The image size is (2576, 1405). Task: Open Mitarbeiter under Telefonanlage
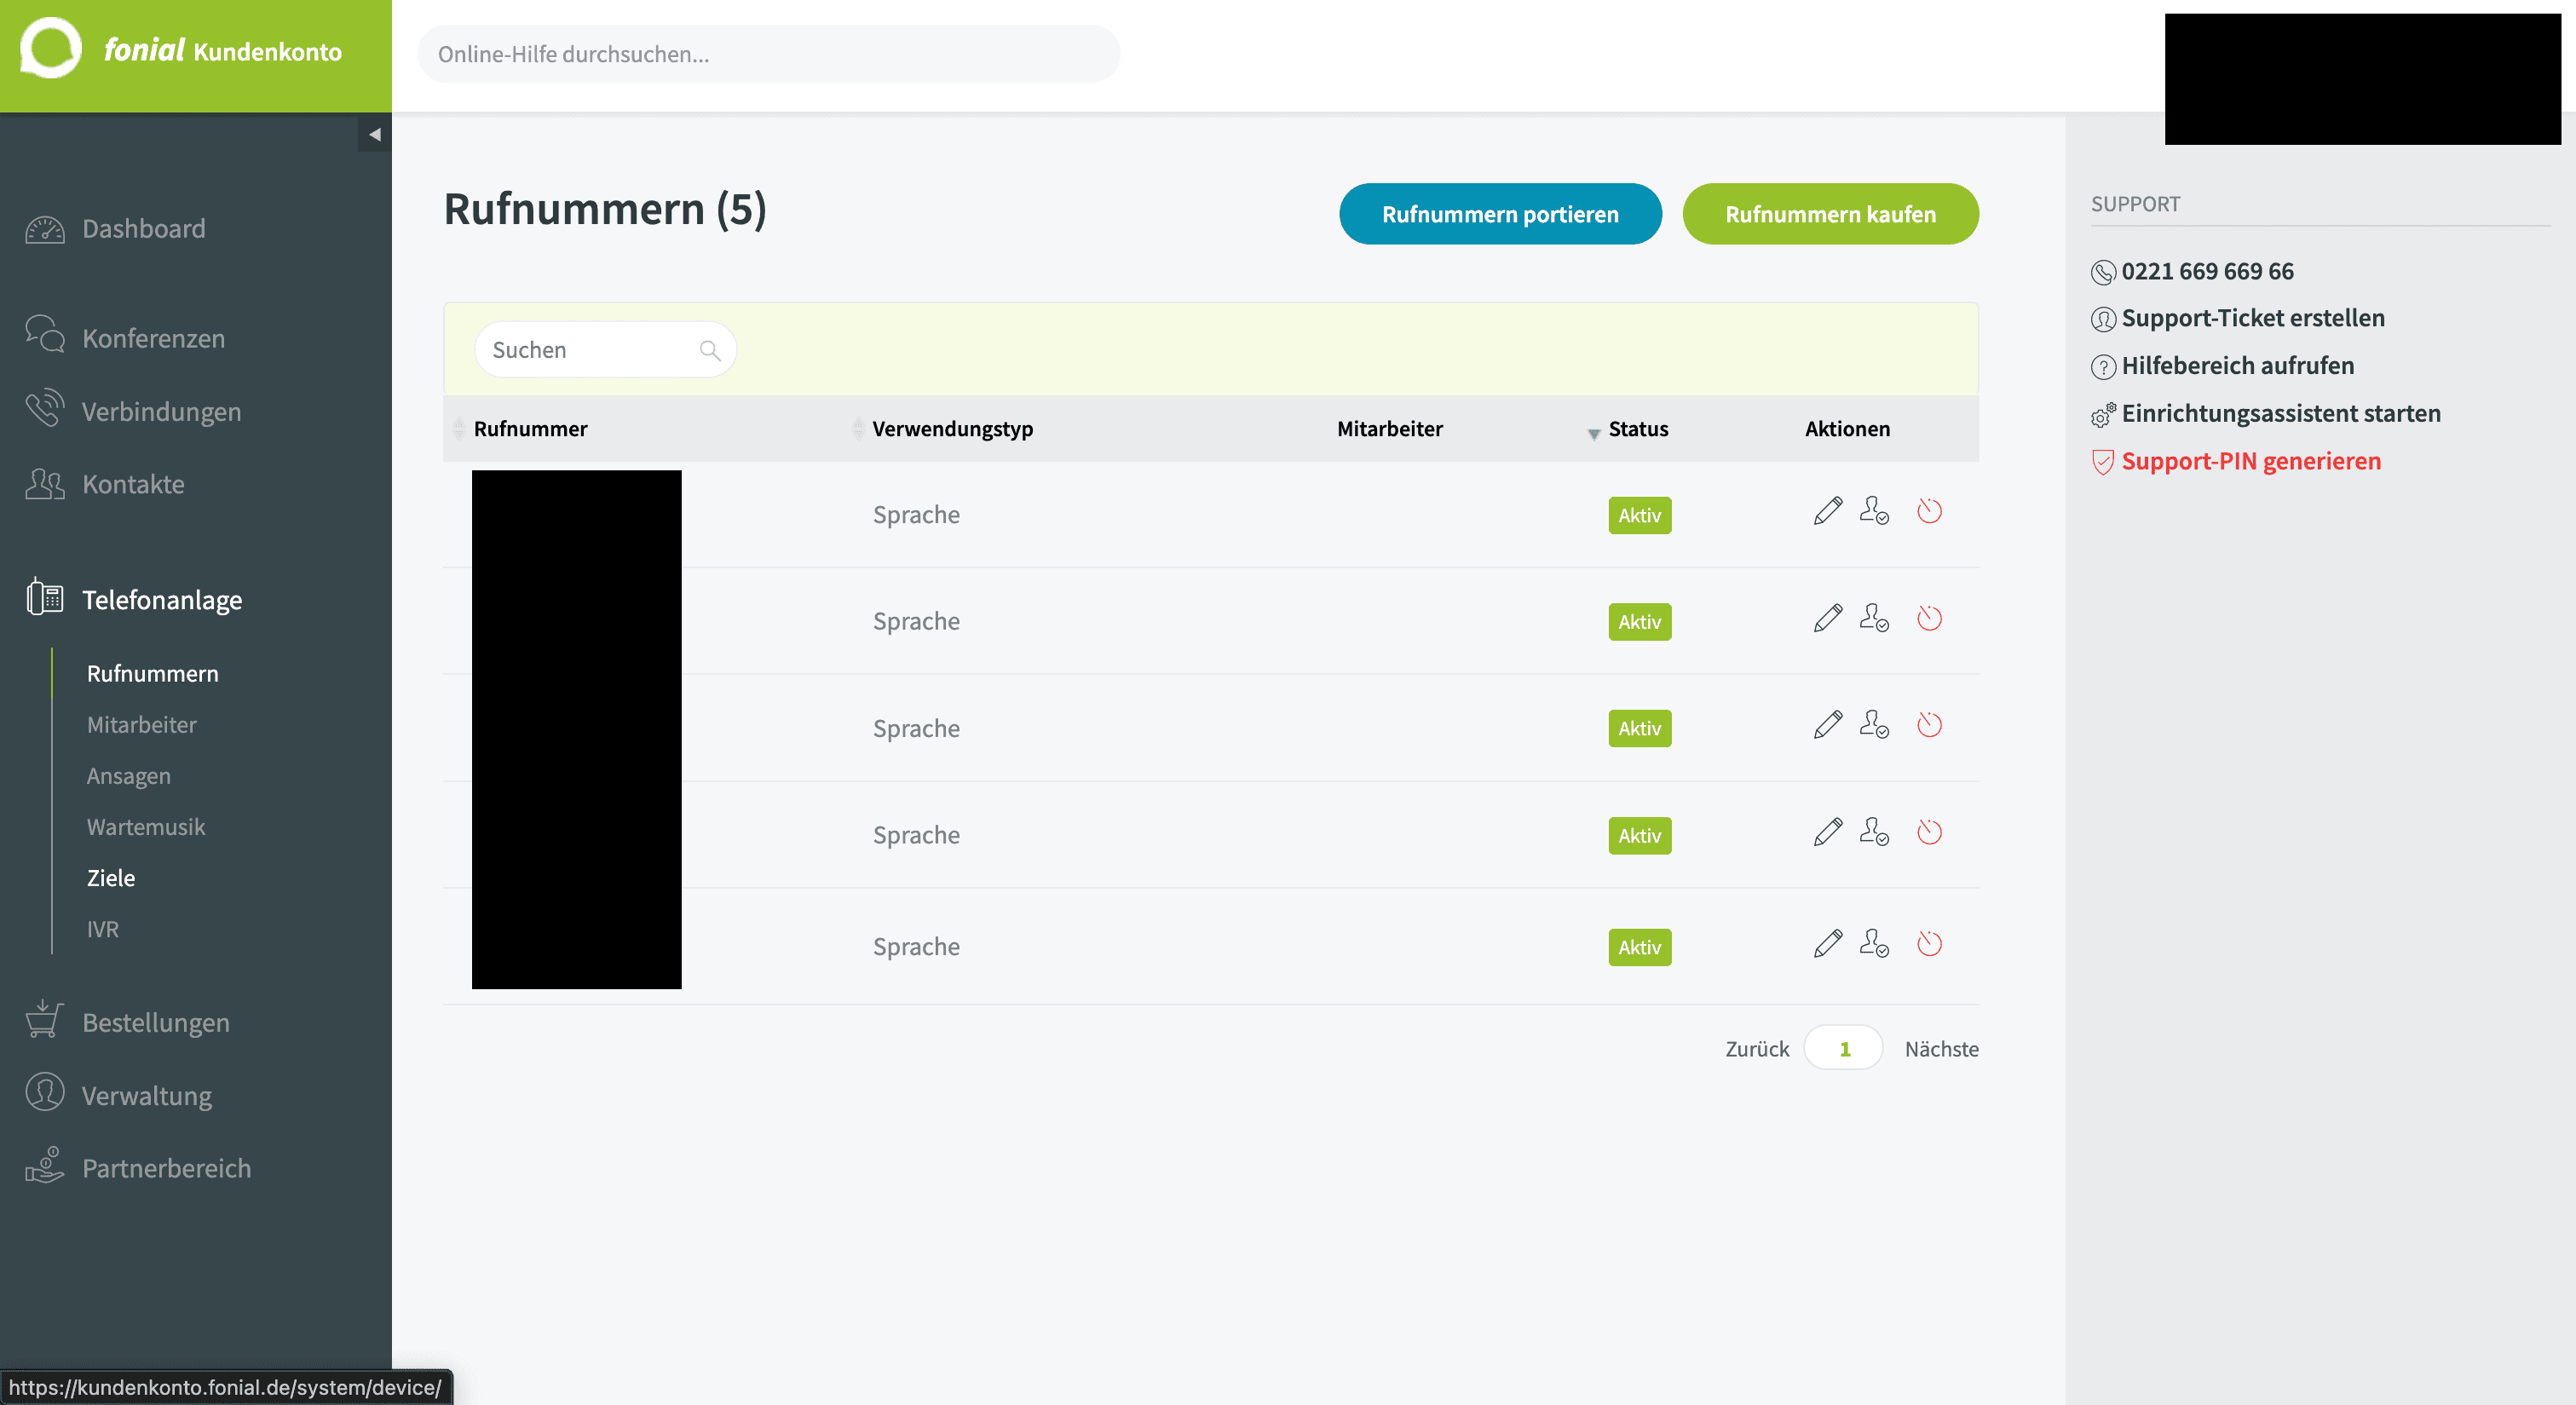click(x=141, y=725)
